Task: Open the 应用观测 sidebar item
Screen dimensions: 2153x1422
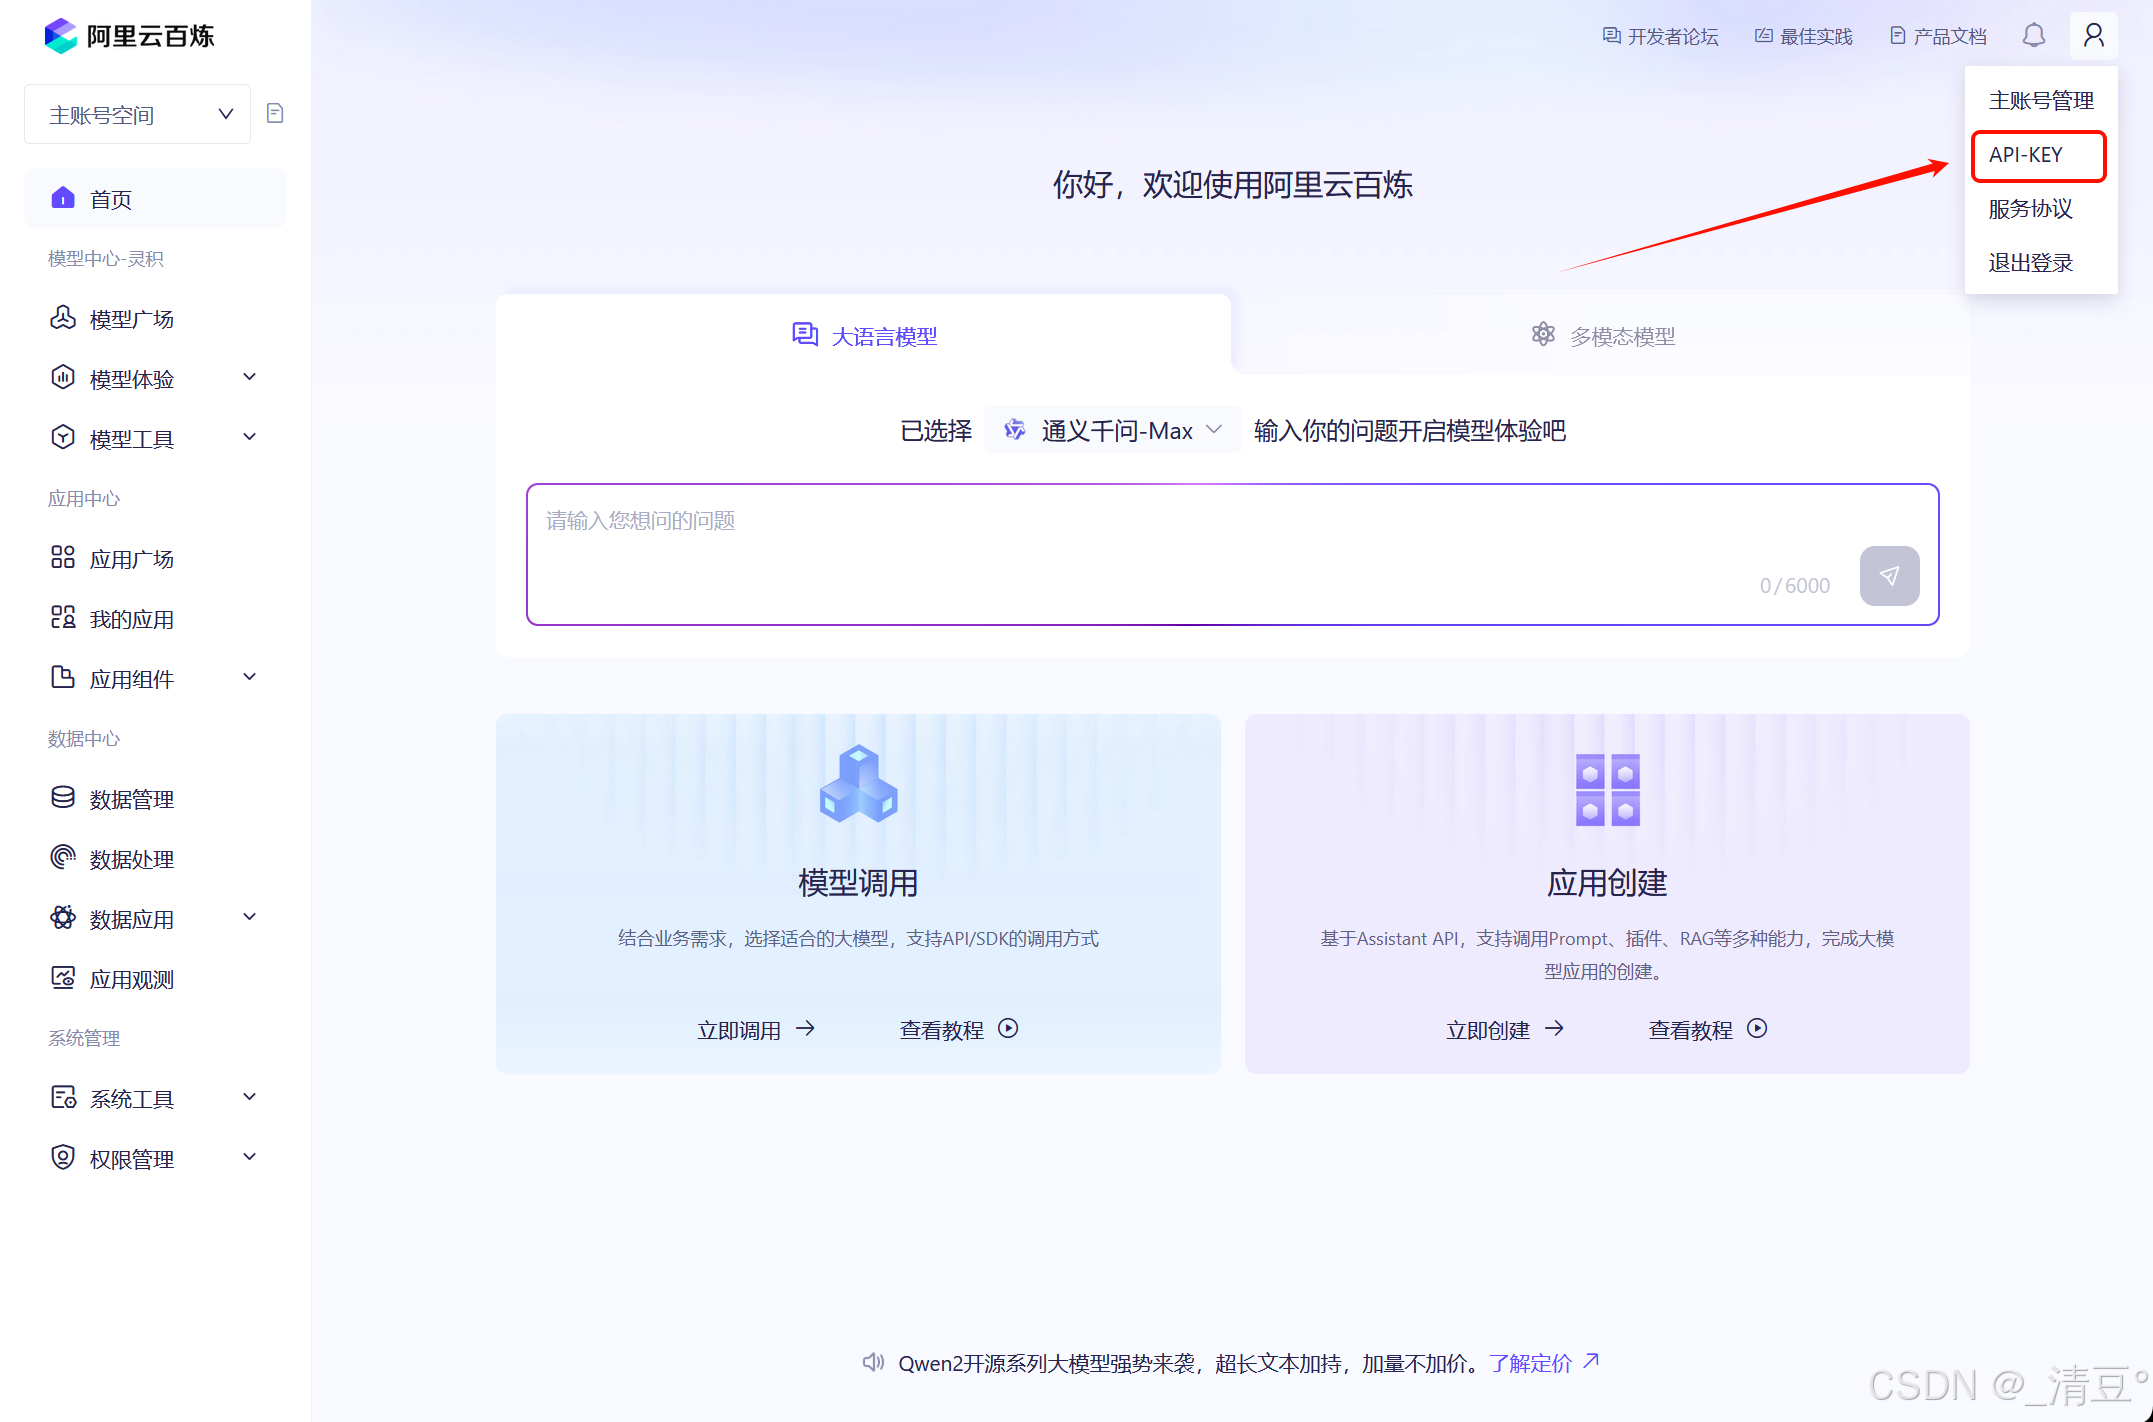Action: pos(155,978)
